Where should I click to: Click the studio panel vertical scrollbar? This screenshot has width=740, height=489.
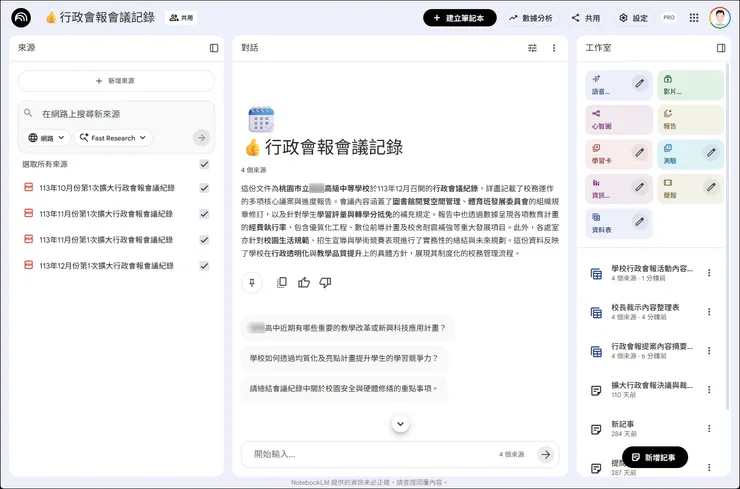click(x=727, y=236)
